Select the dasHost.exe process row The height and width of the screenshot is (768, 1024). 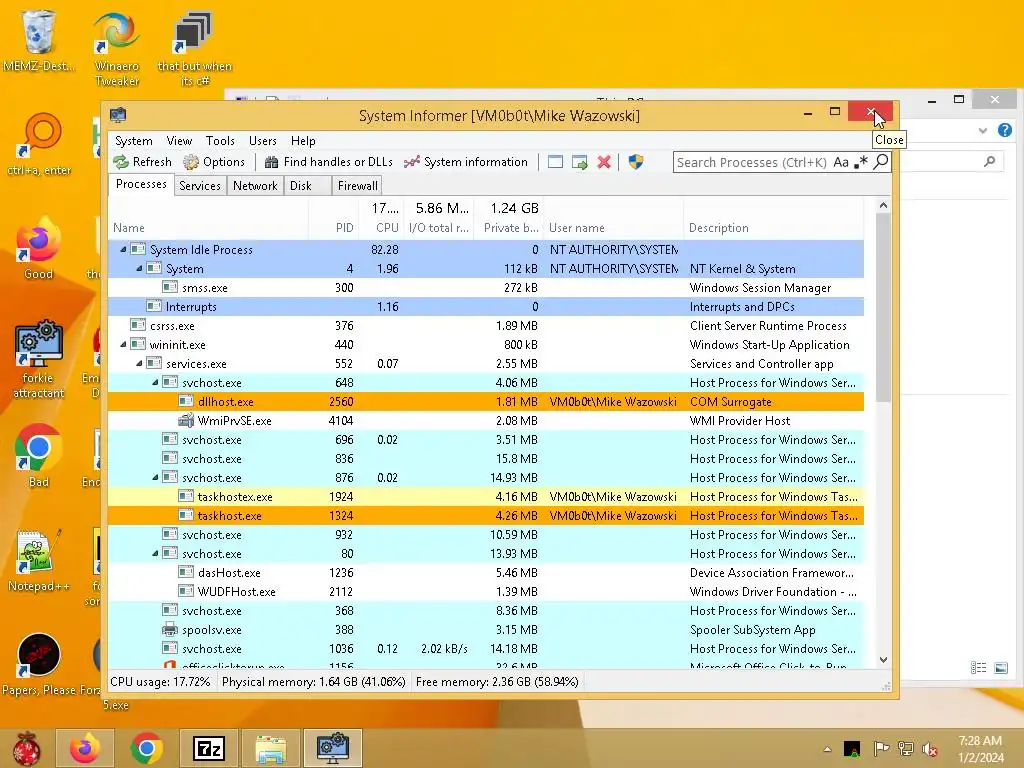coord(486,572)
